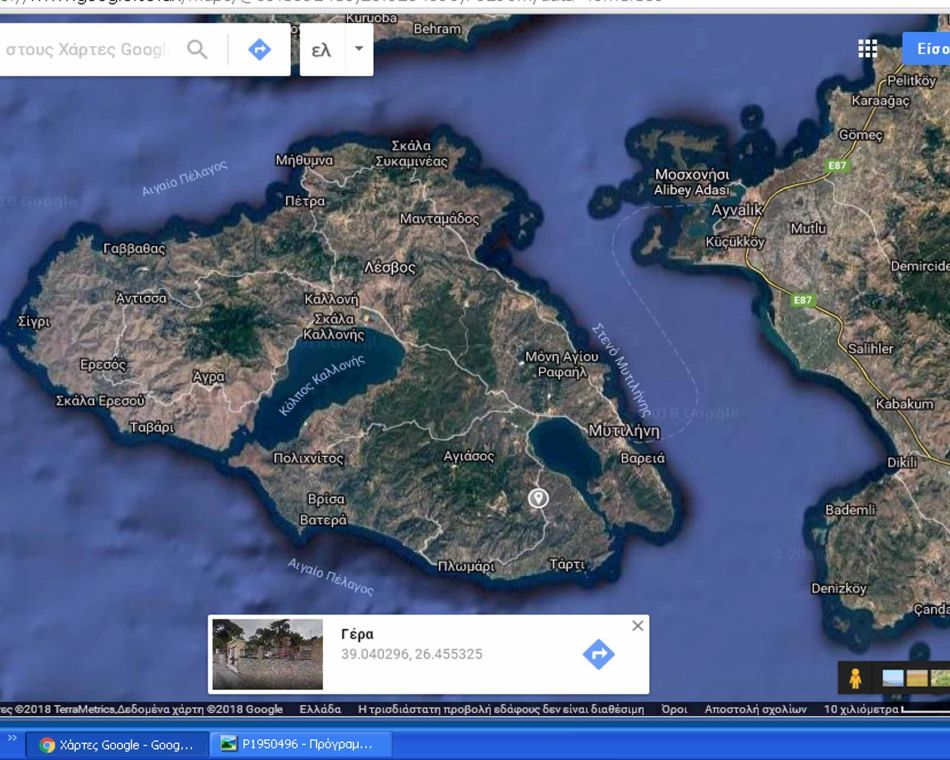
Task: Click the ελ language button
Action: (x=321, y=49)
